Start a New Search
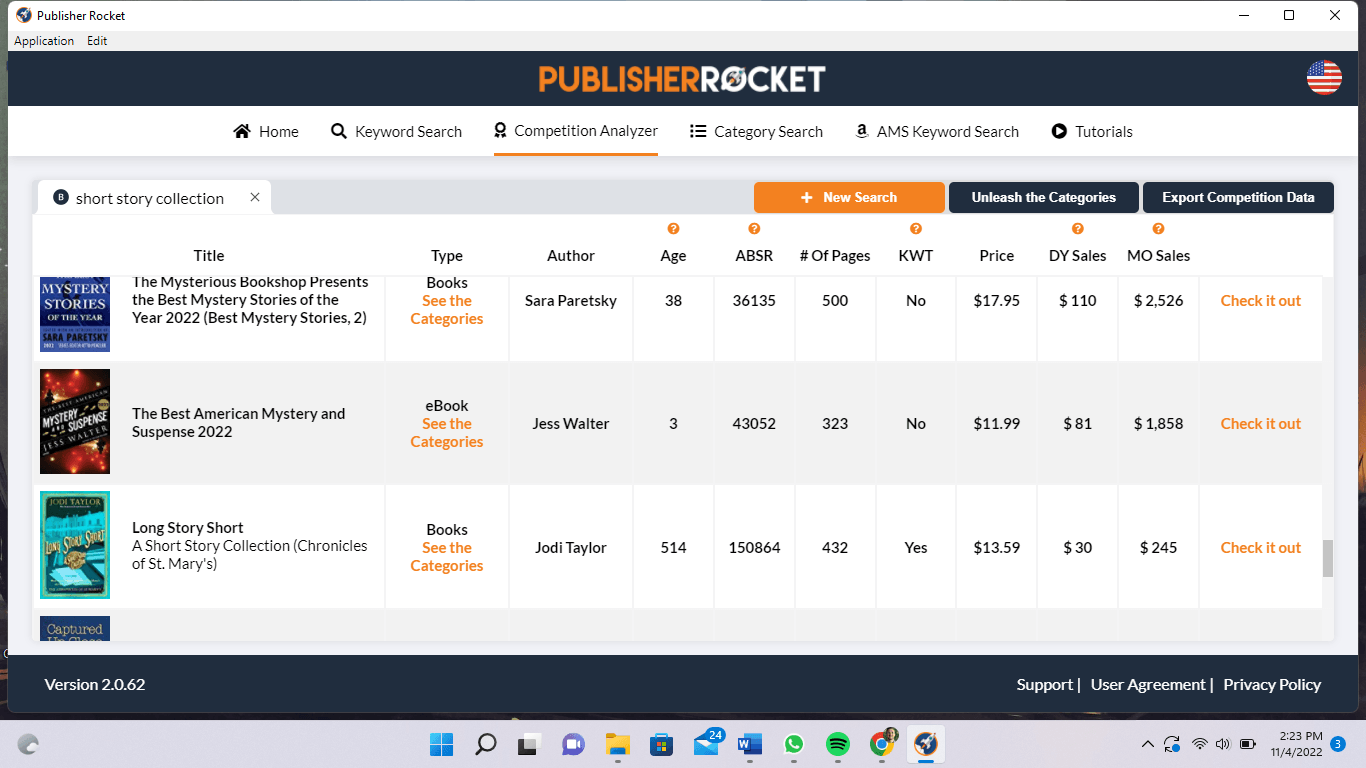Viewport: 1366px width, 768px height. point(849,197)
